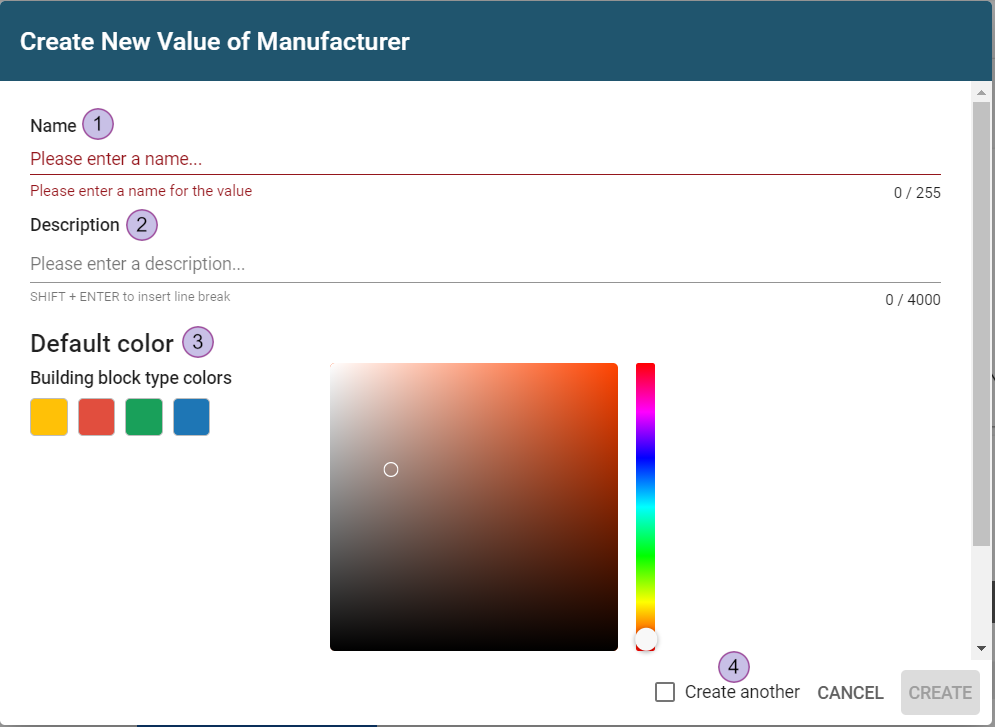Click the Name input field

485,159
